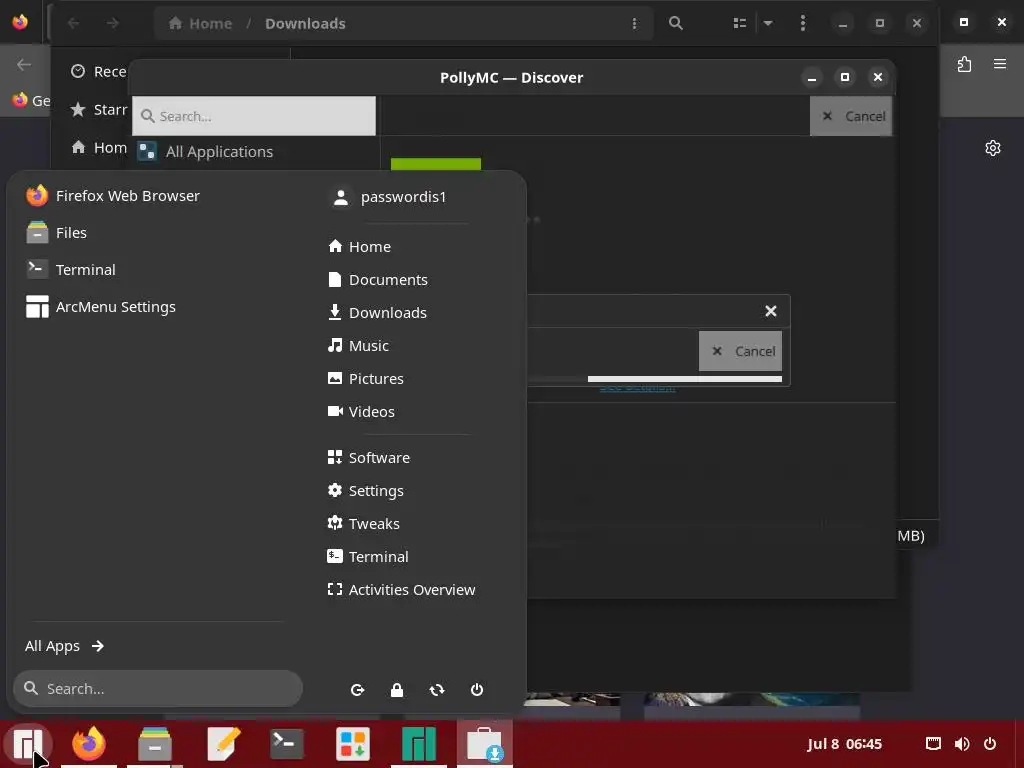Launch Files from ArcMenu pinned list

click(x=56, y=232)
